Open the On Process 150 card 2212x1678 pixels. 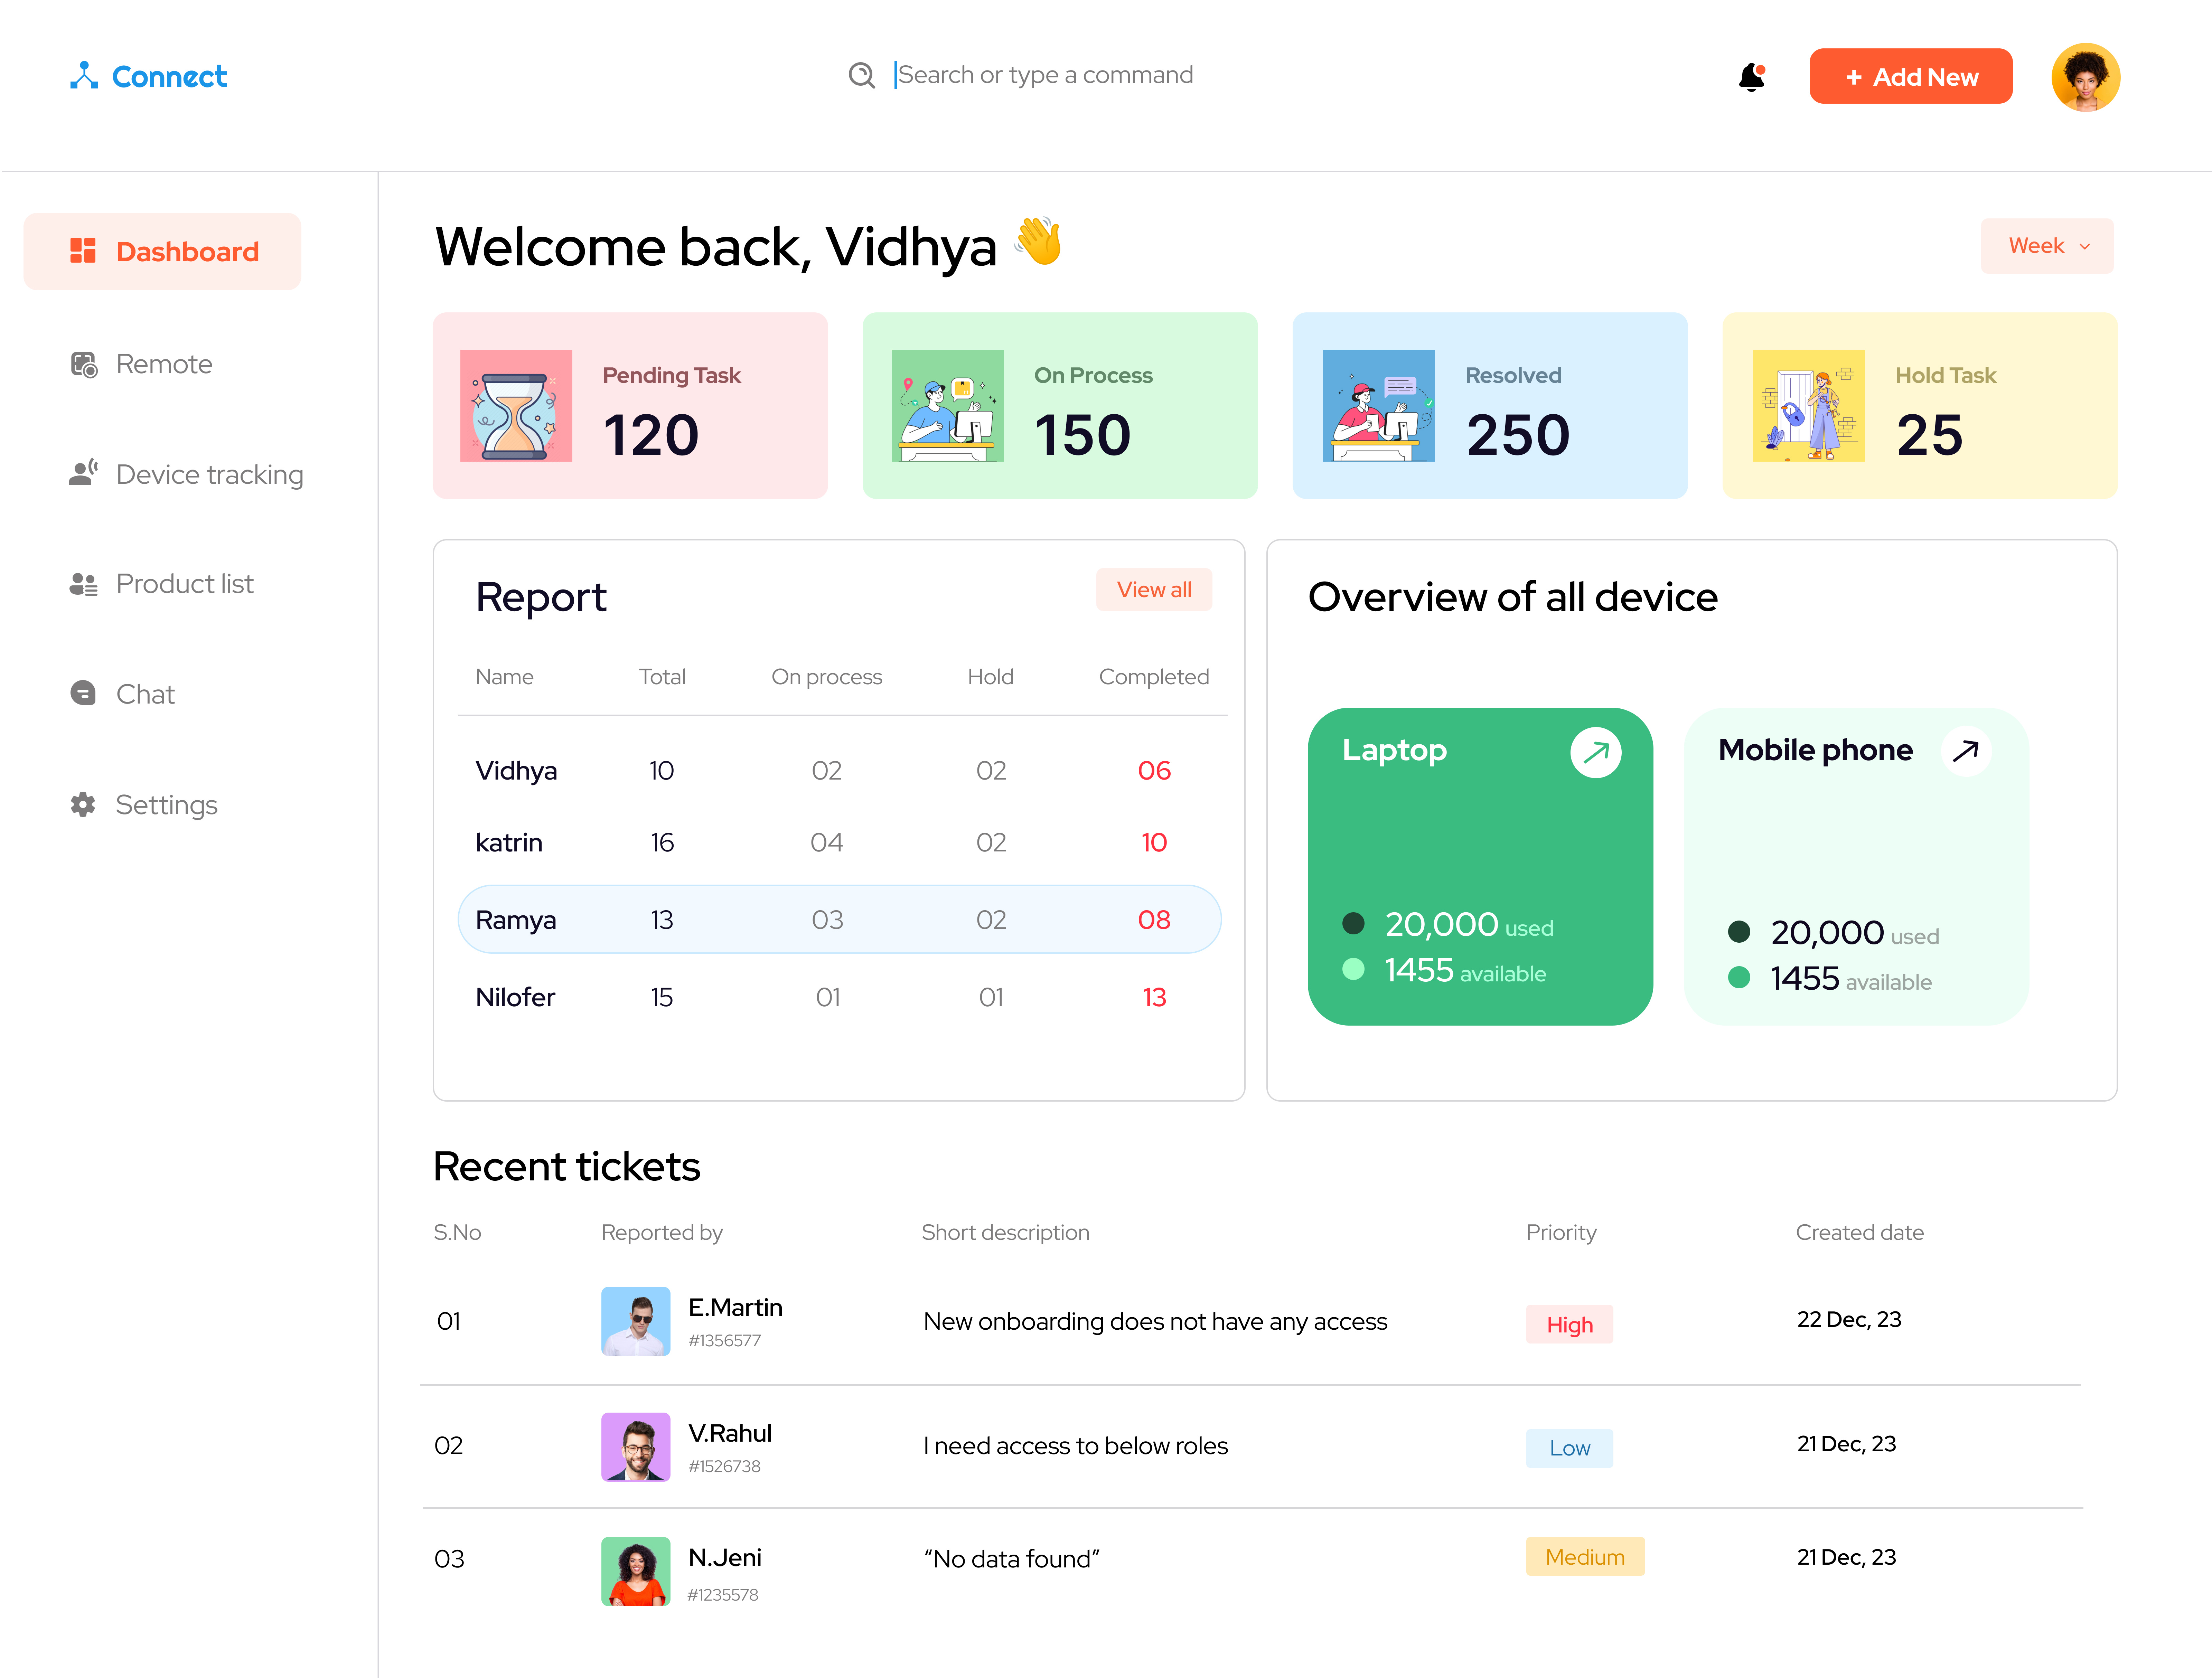(x=1060, y=405)
